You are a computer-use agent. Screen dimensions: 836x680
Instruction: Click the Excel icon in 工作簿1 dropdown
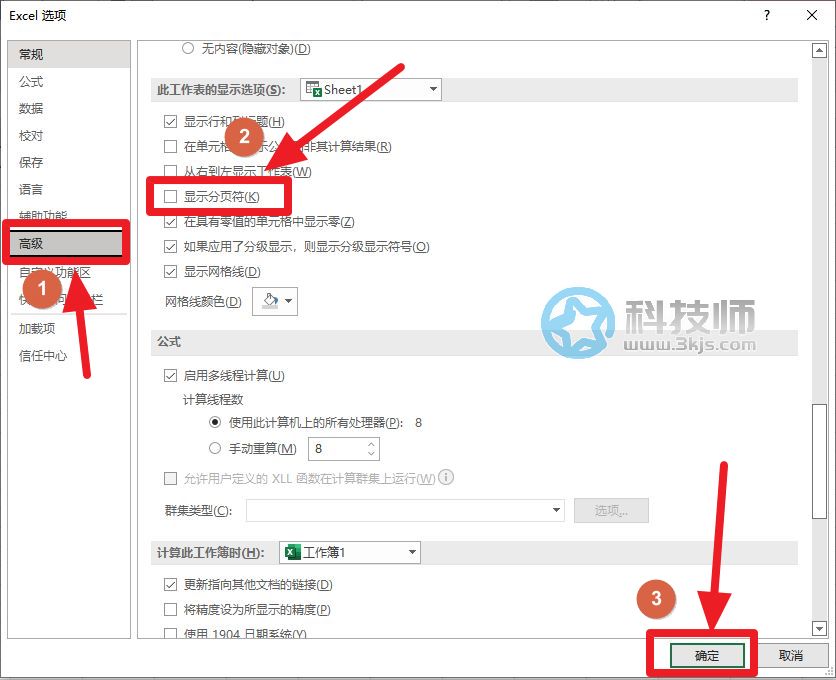pyautogui.click(x=292, y=552)
